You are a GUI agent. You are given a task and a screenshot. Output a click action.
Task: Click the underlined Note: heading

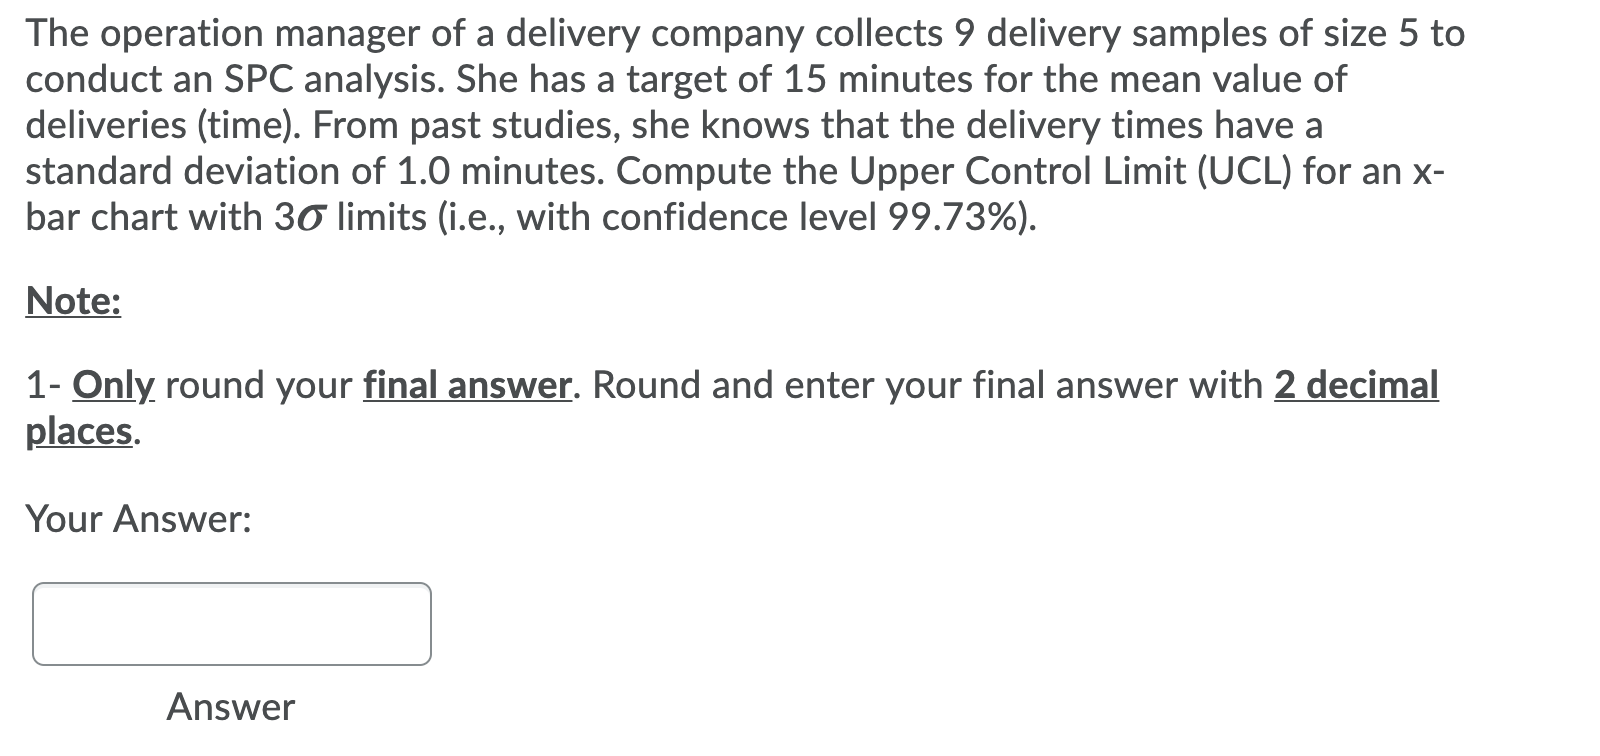72,299
